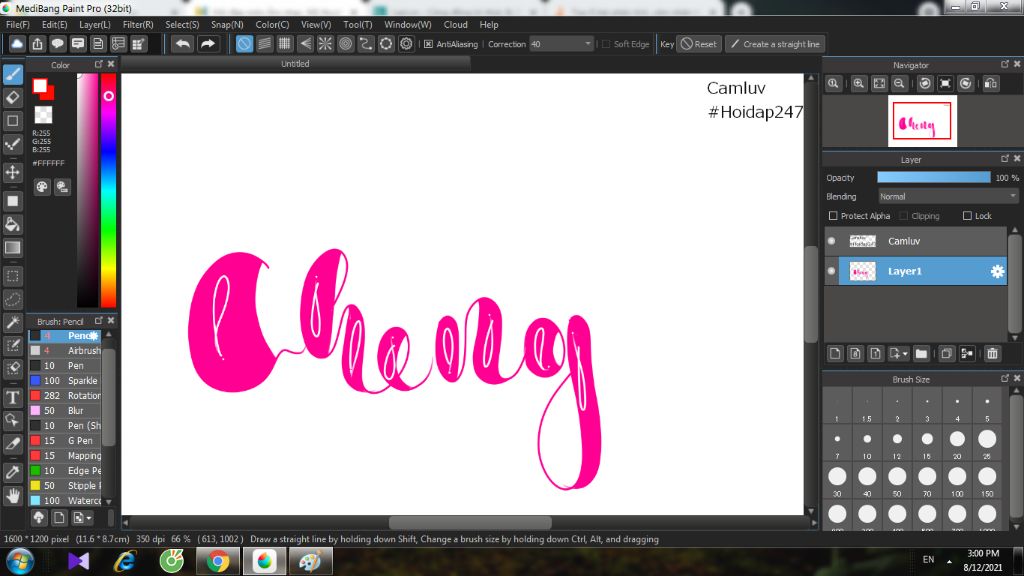Select the Hand tool
Image resolution: width=1024 pixels, height=576 pixels.
[x=12, y=496]
